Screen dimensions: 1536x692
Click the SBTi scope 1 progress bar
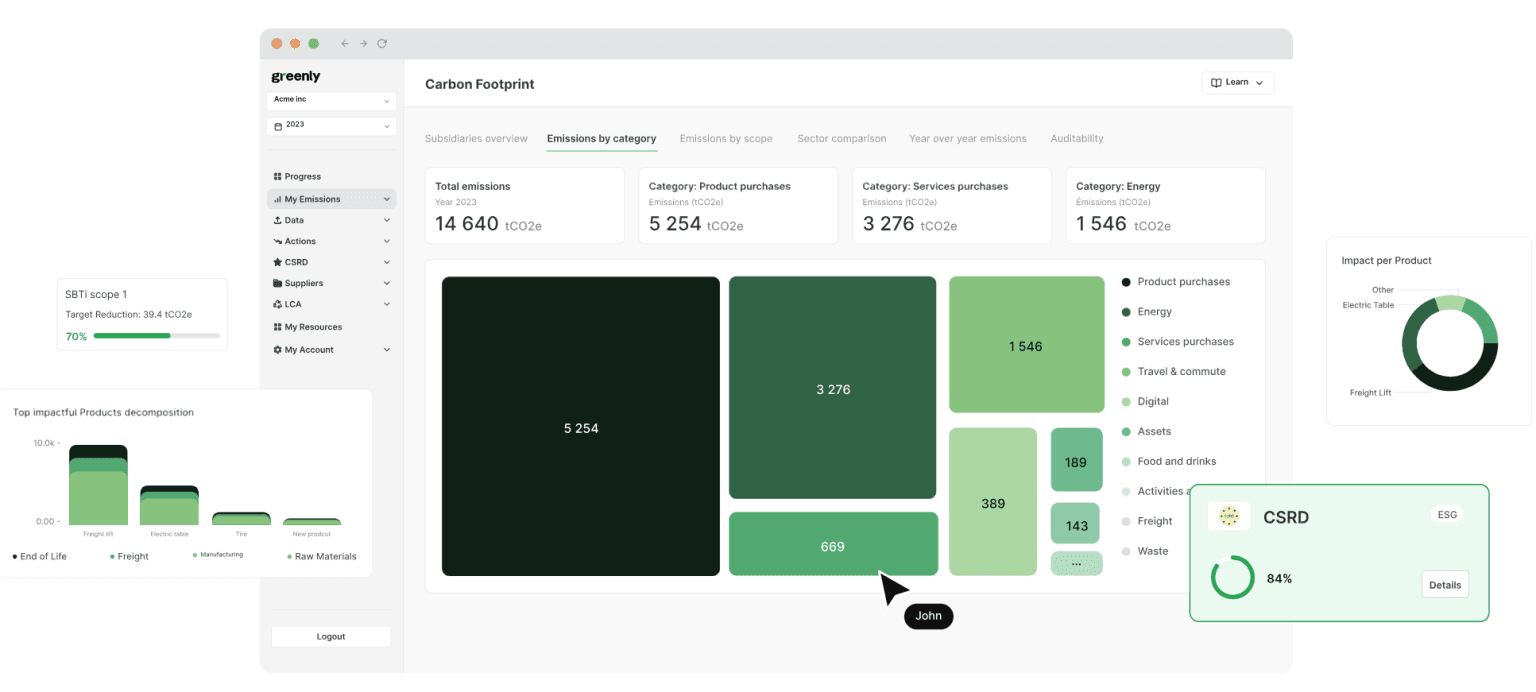[155, 336]
